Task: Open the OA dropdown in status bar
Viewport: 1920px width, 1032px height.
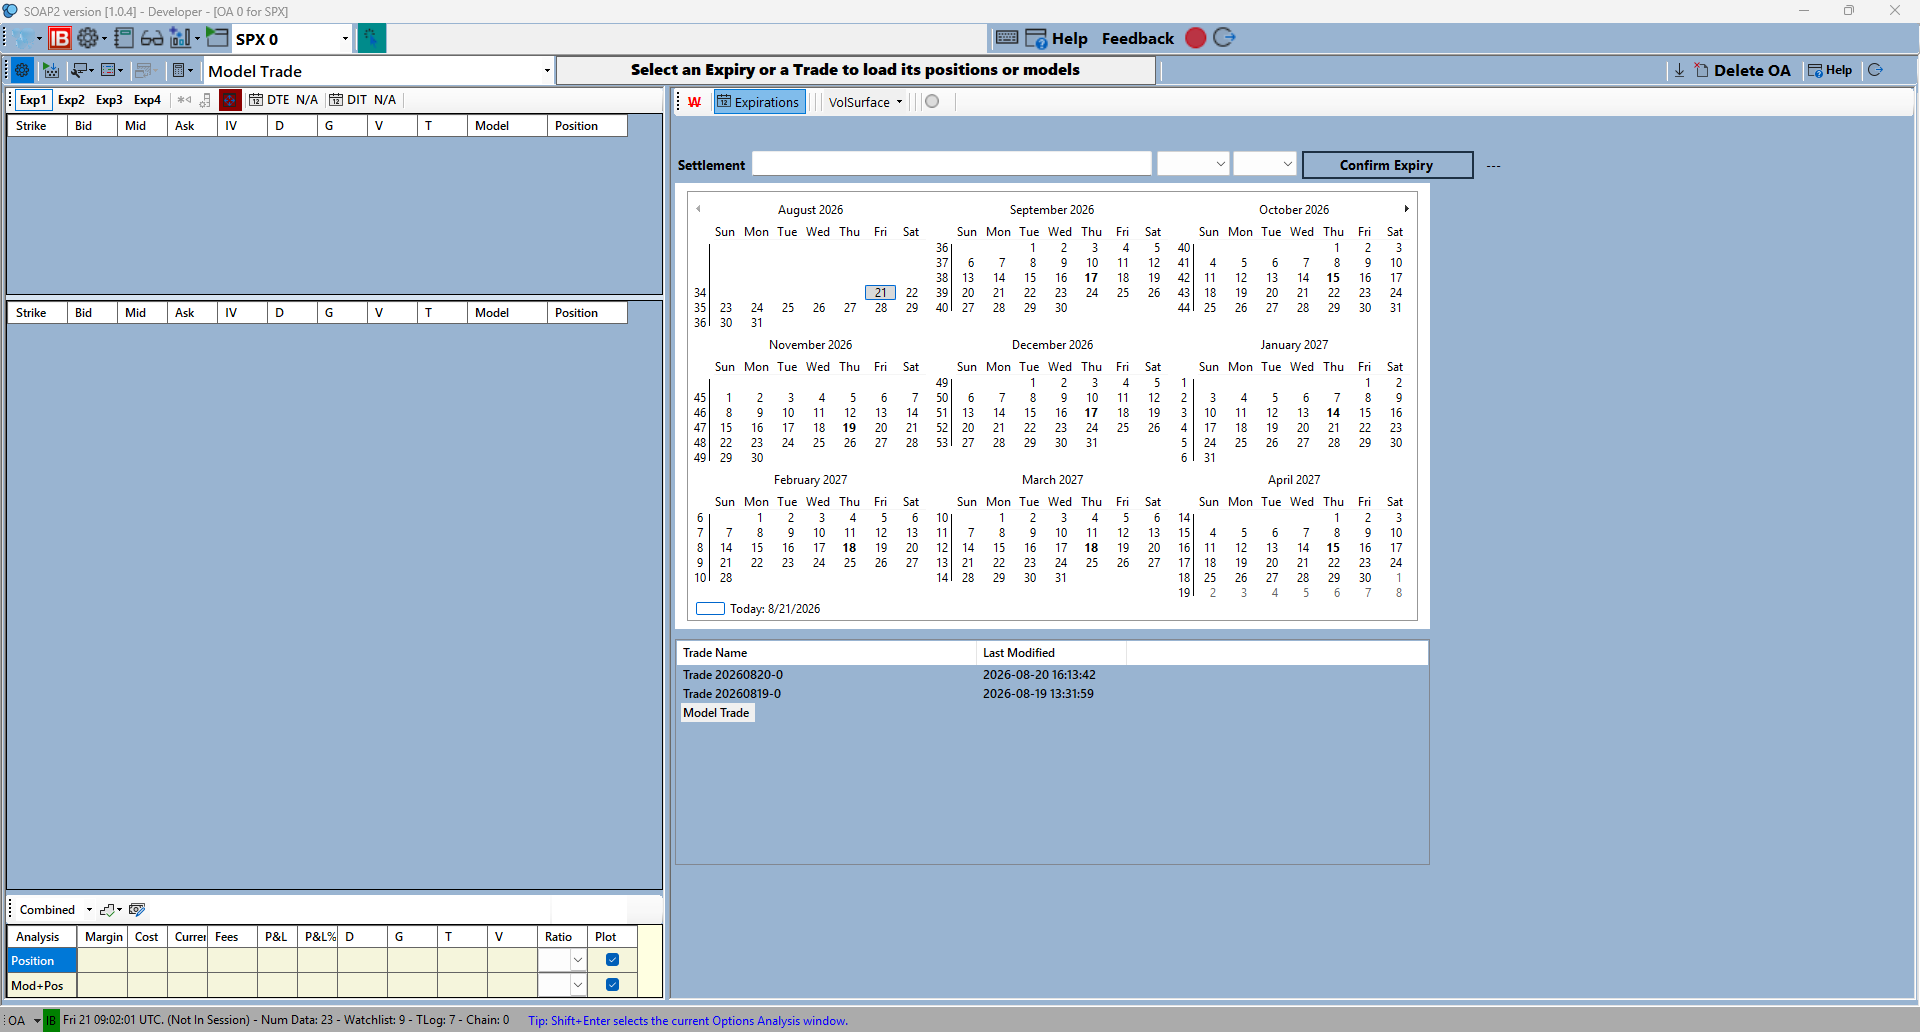Action: tap(37, 1021)
